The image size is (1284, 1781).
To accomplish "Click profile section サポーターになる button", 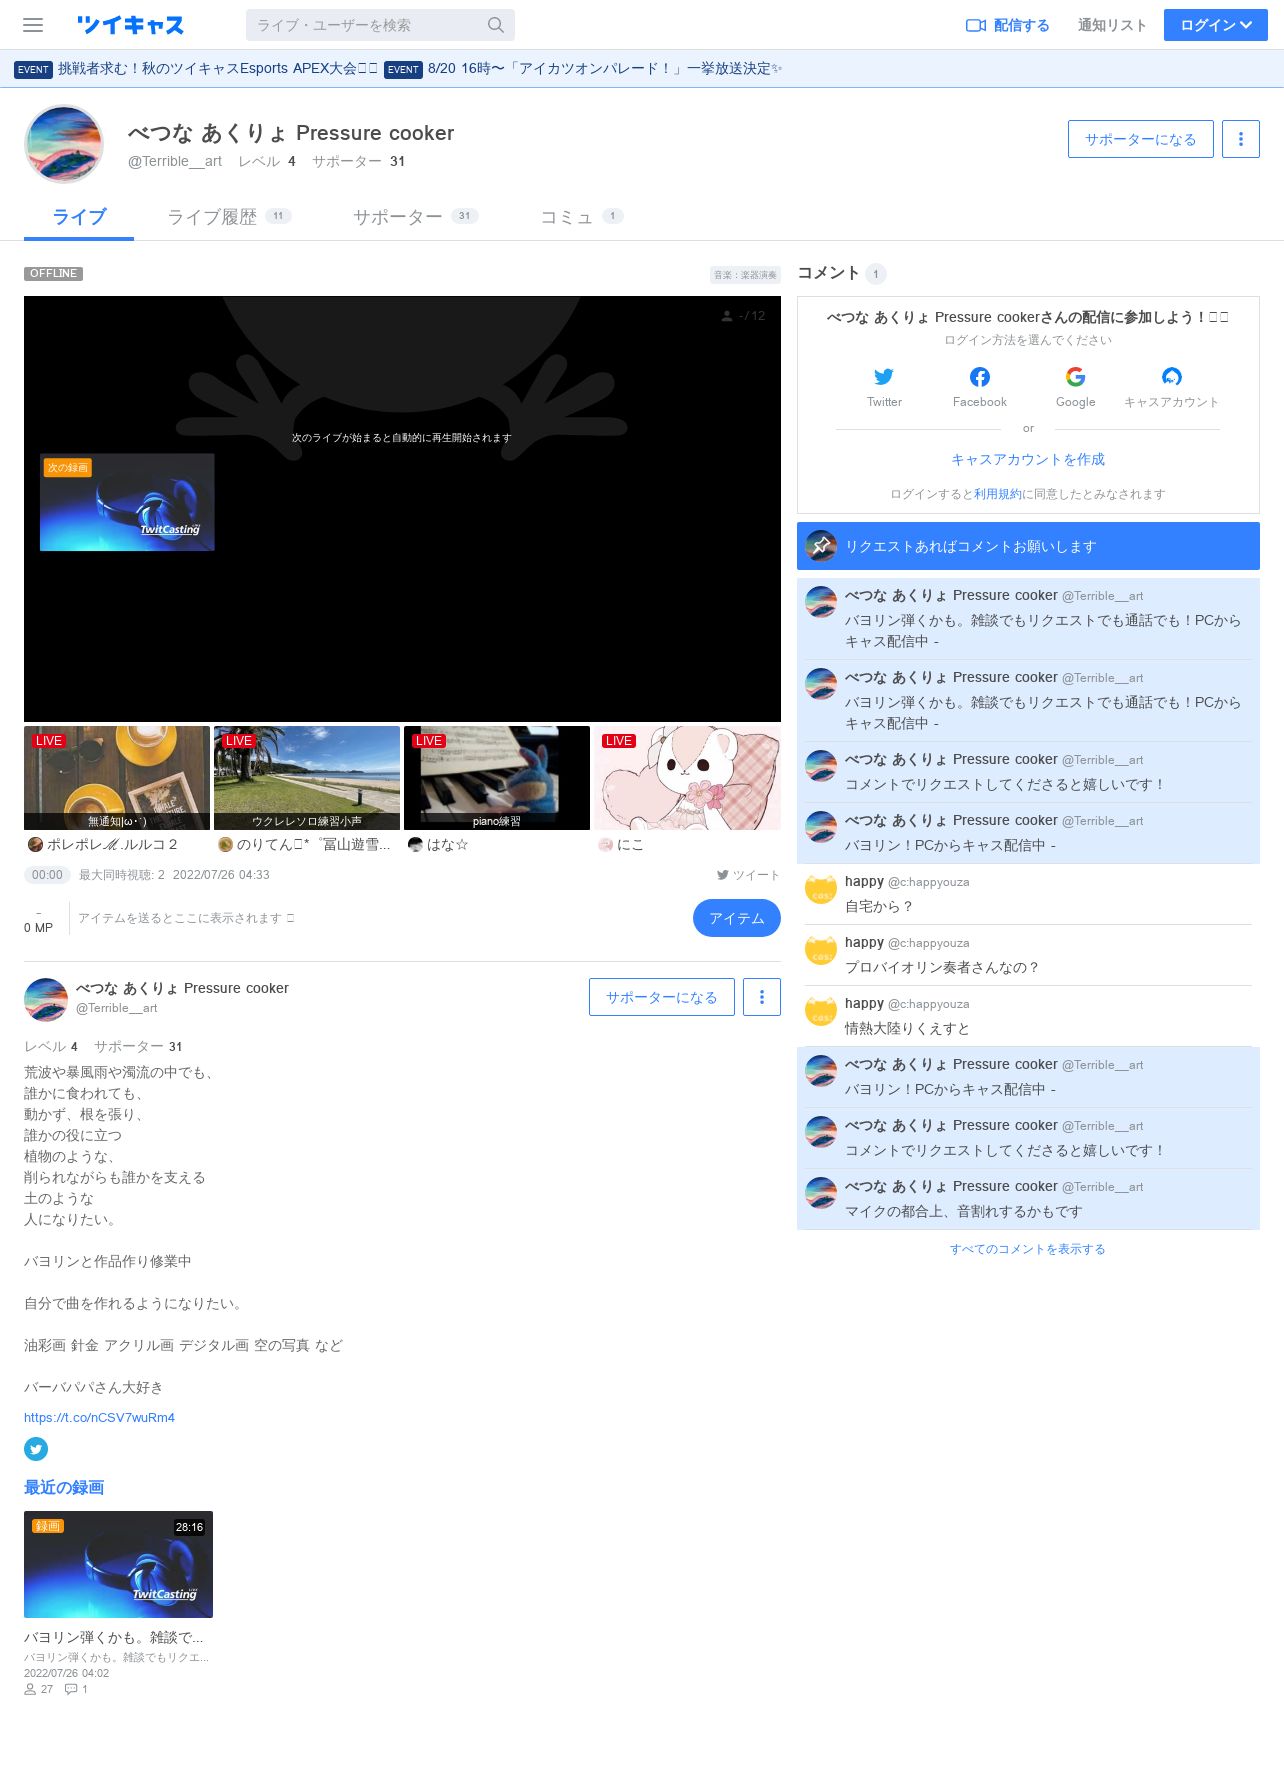I will (662, 997).
